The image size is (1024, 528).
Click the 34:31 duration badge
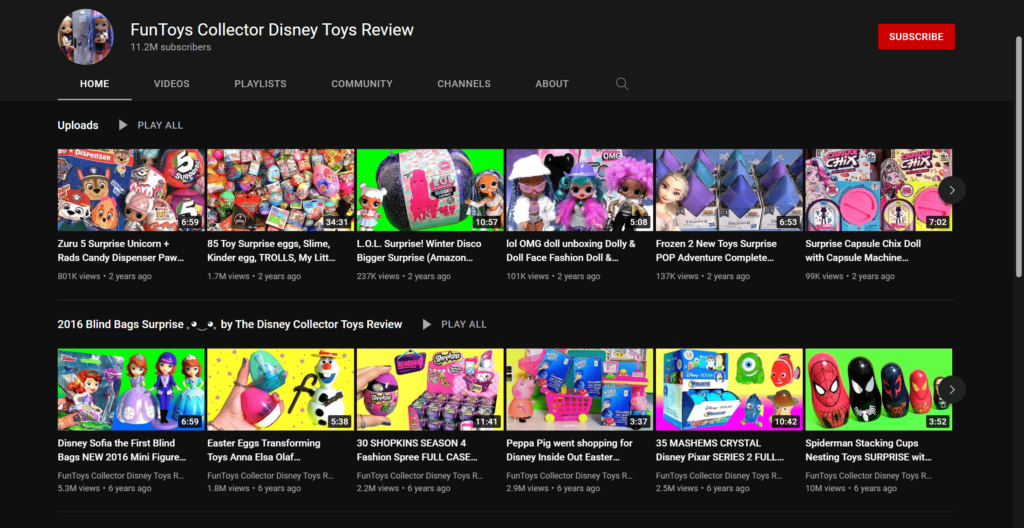tap(338, 222)
